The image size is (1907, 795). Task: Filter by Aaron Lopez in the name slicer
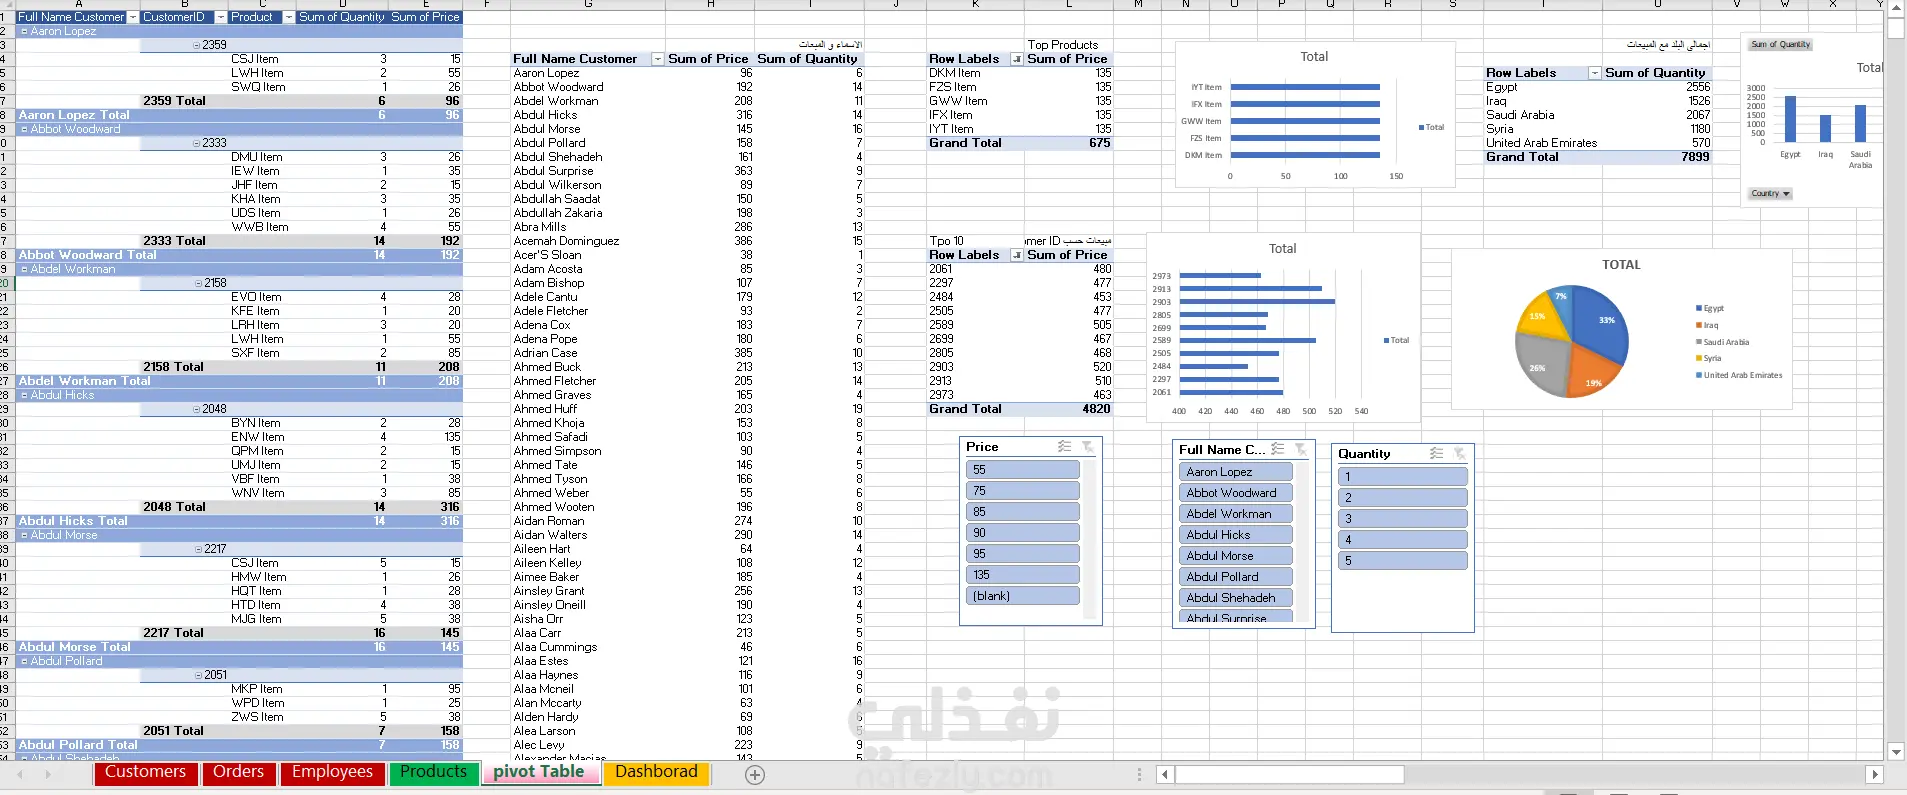pyautogui.click(x=1236, y=472)
